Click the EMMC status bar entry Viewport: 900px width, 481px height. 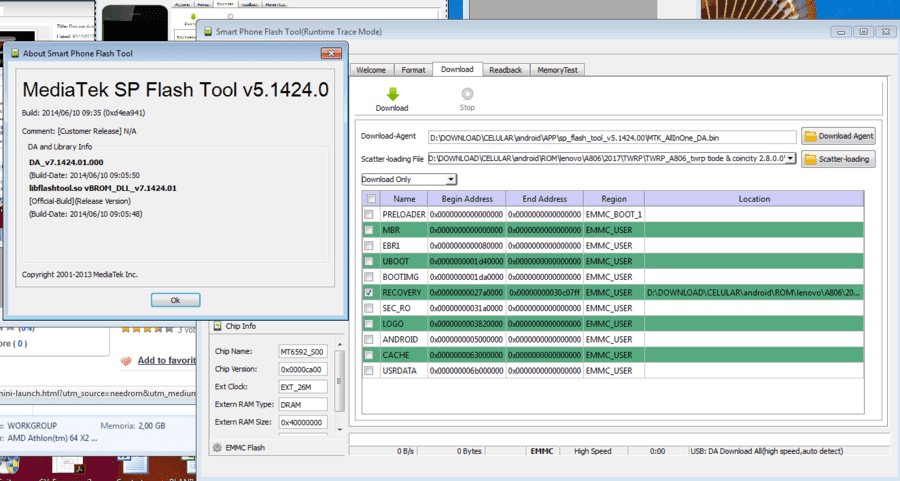pyautogui.click(x=542, y=451)
